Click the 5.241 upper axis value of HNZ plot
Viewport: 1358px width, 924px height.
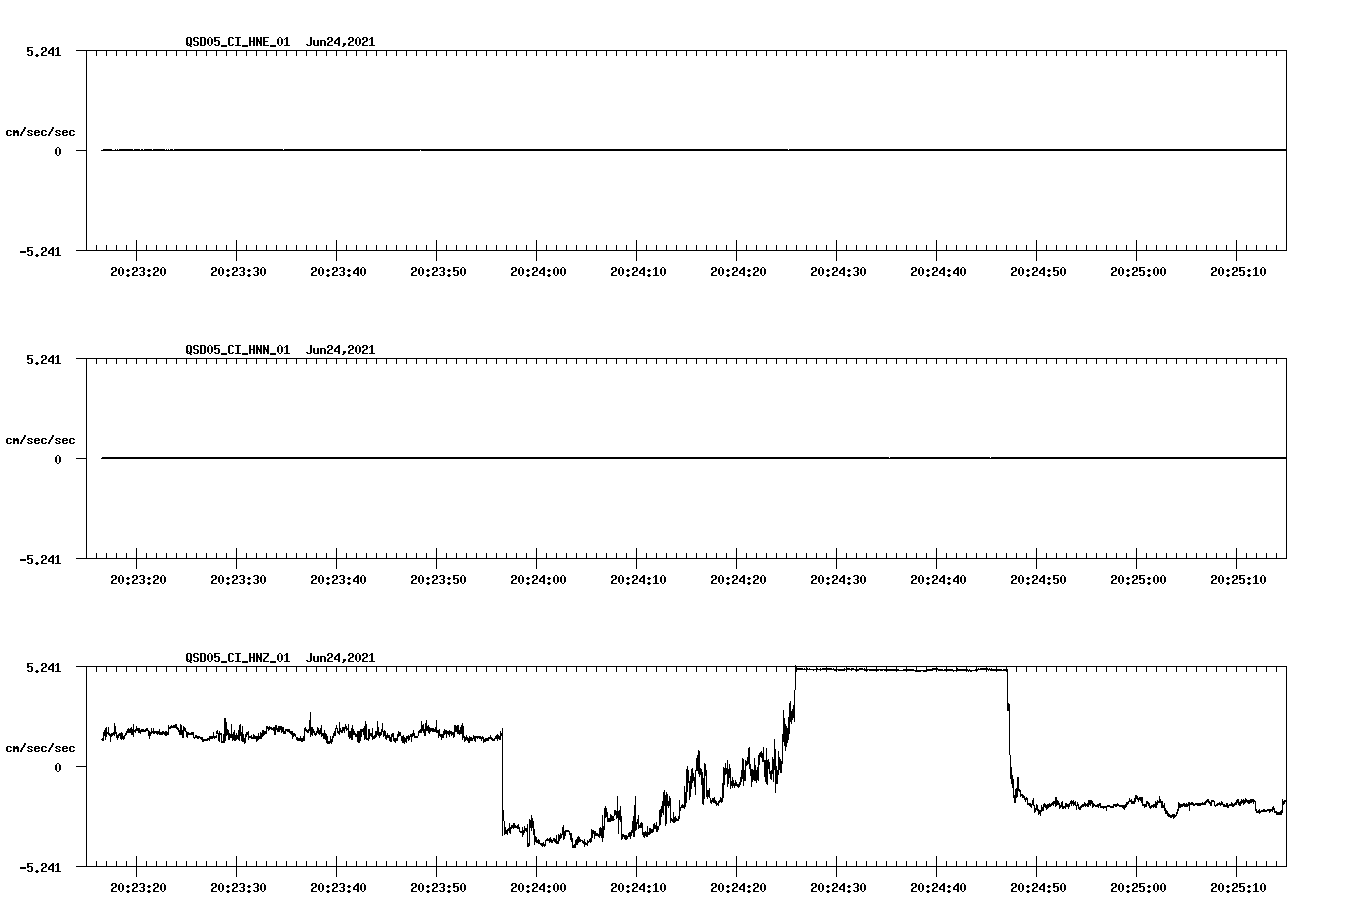[43, 667]
